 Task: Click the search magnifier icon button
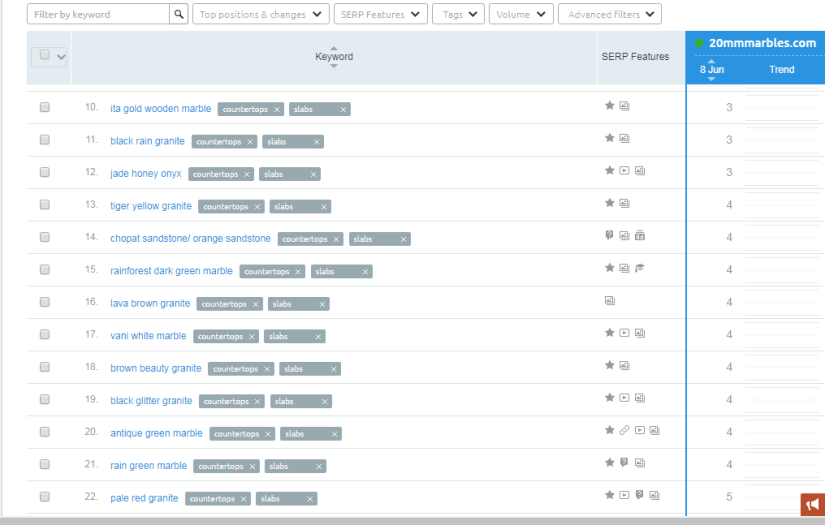pos(179,14)
